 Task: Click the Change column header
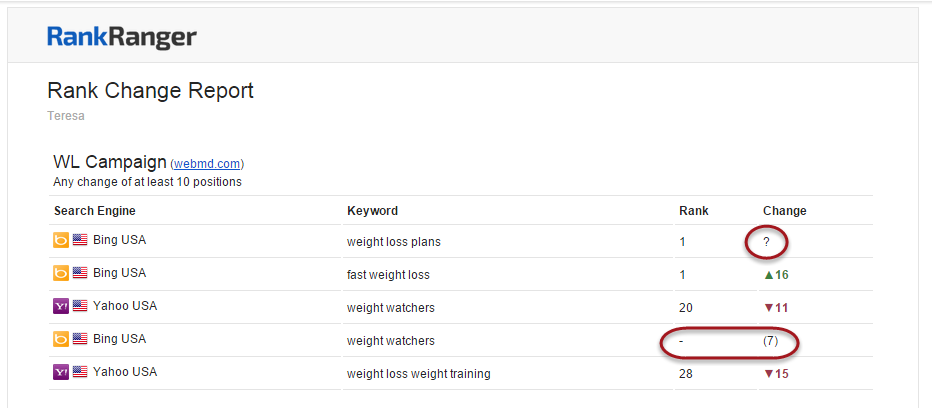(784, 211)
